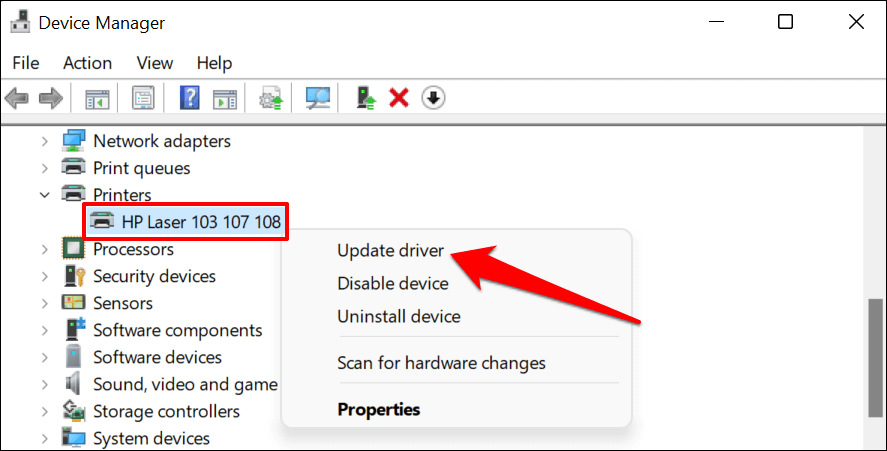Open the blue Help question mark icon
887x451 pixels.
click(x=190, y=98)
